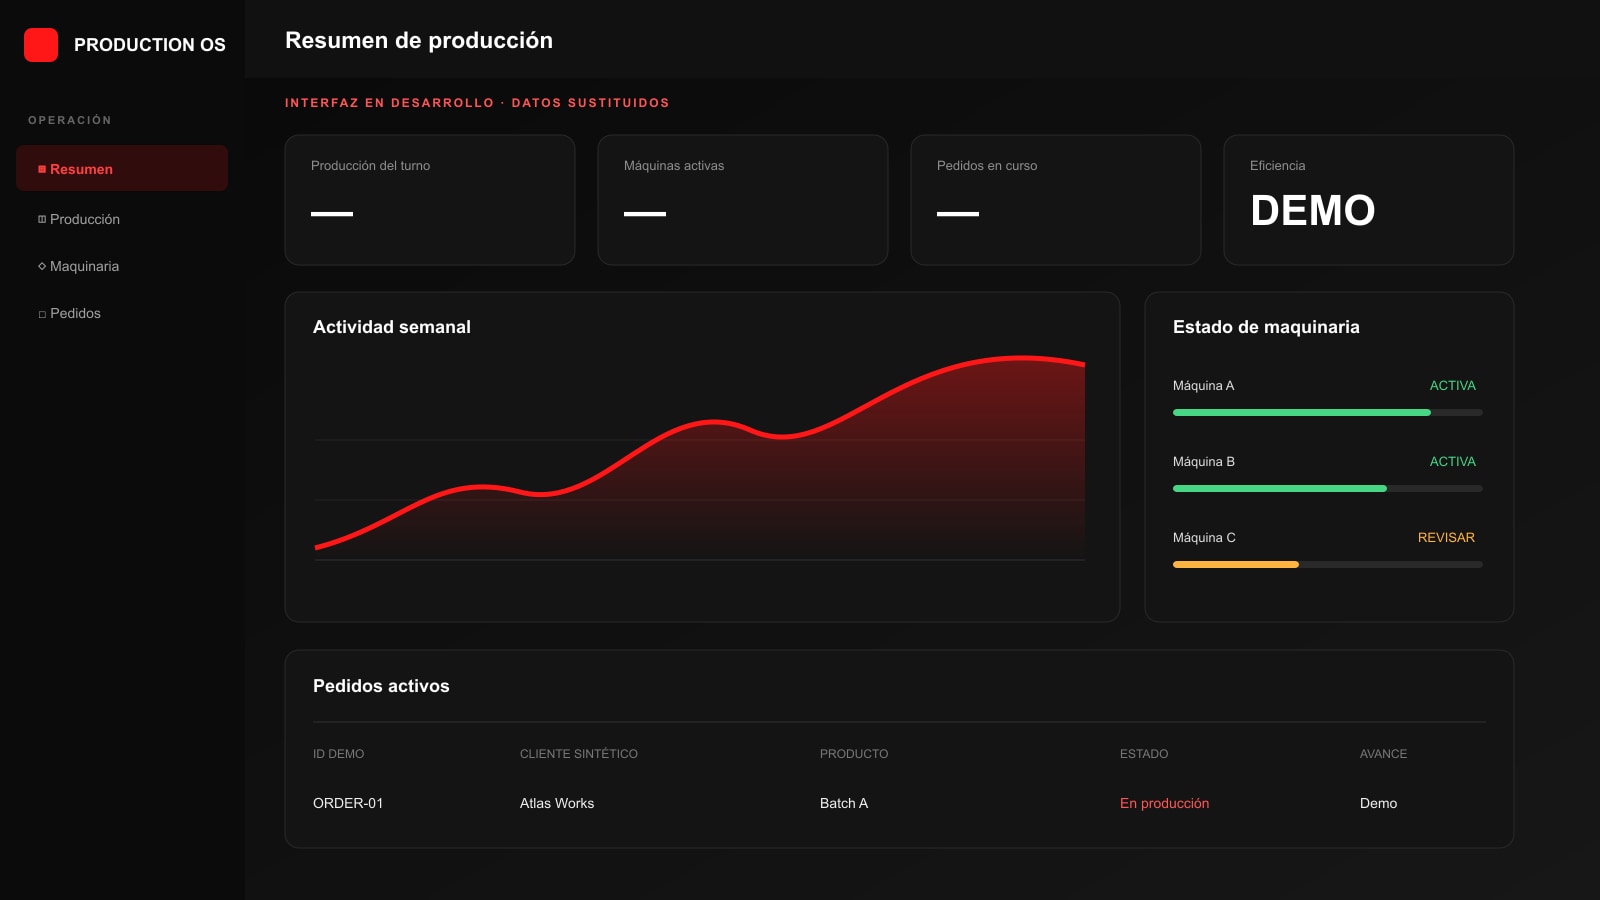Open the Producción del turno card
The height and width of the screenshot is (900, 1600).
(x=430, y=200)
